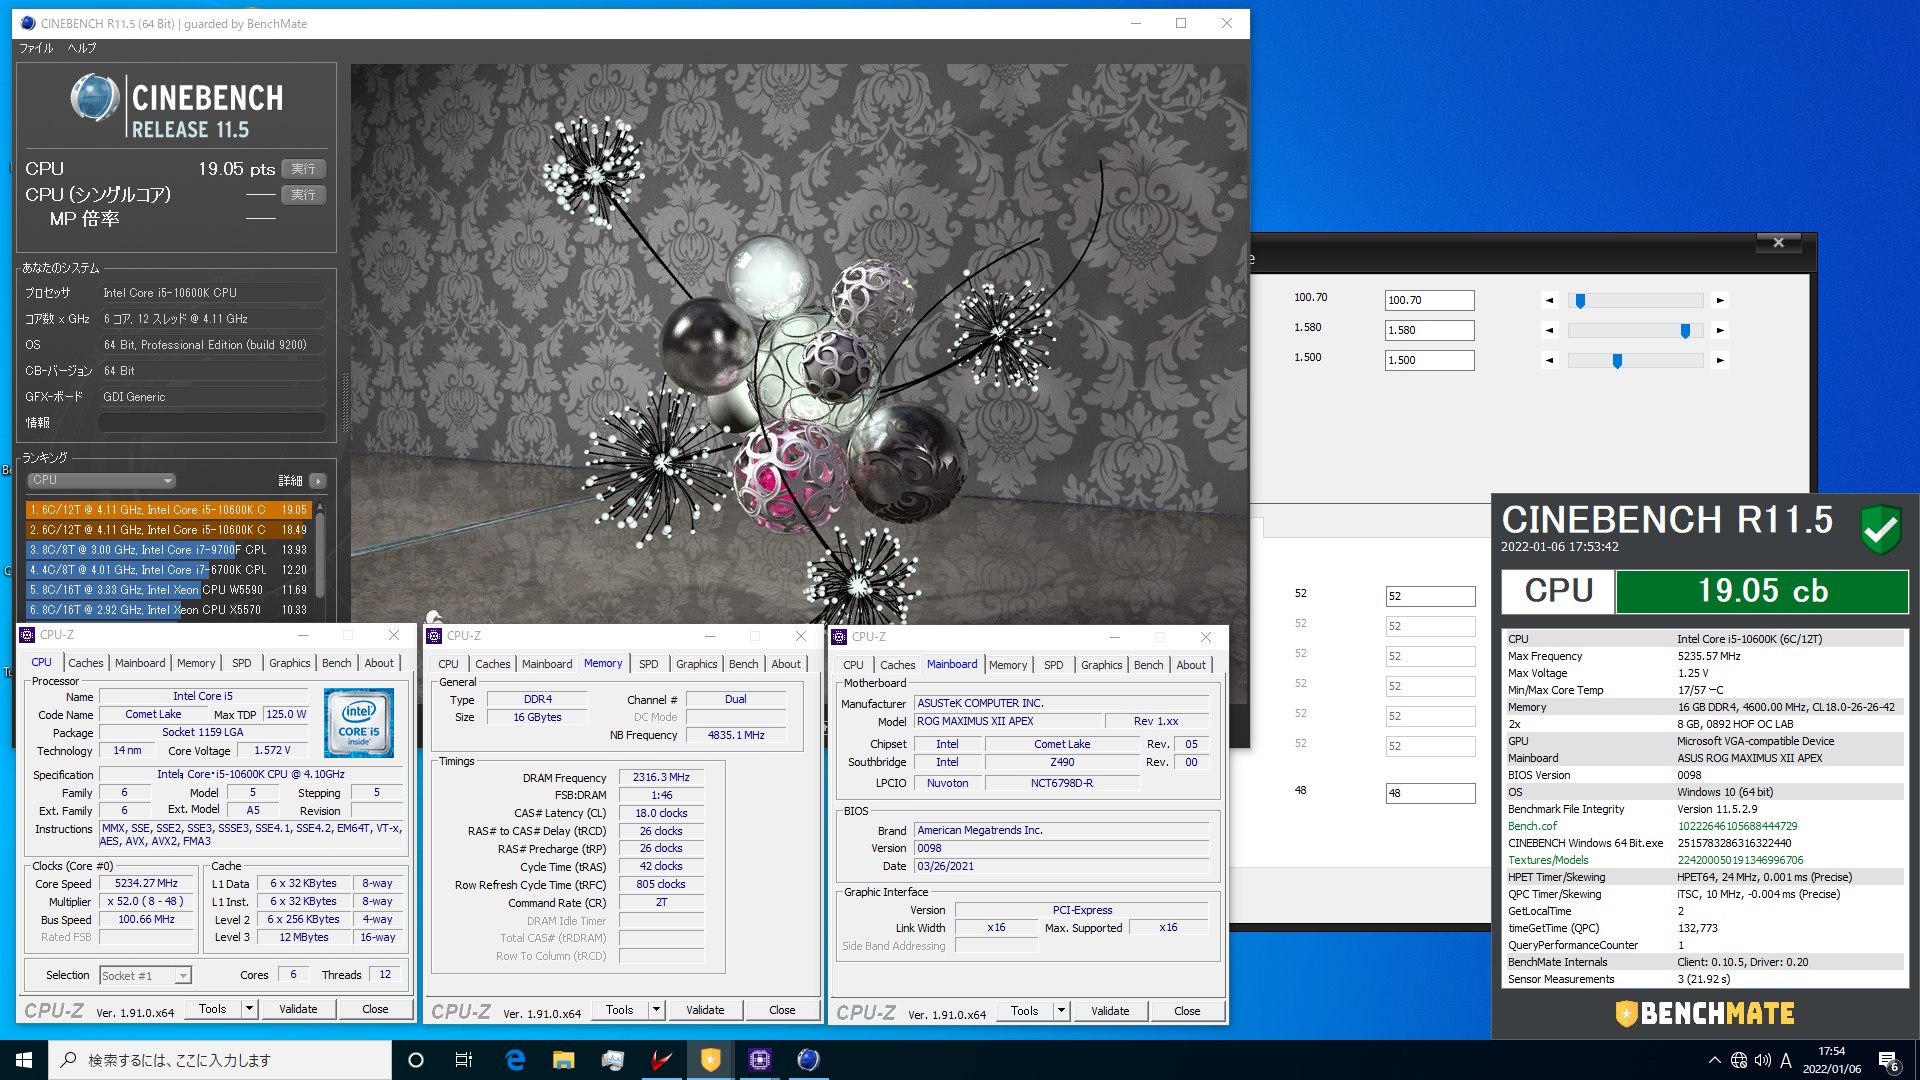
Task: Adjust the 100.70 slider handle
Action: (1581, 300)
